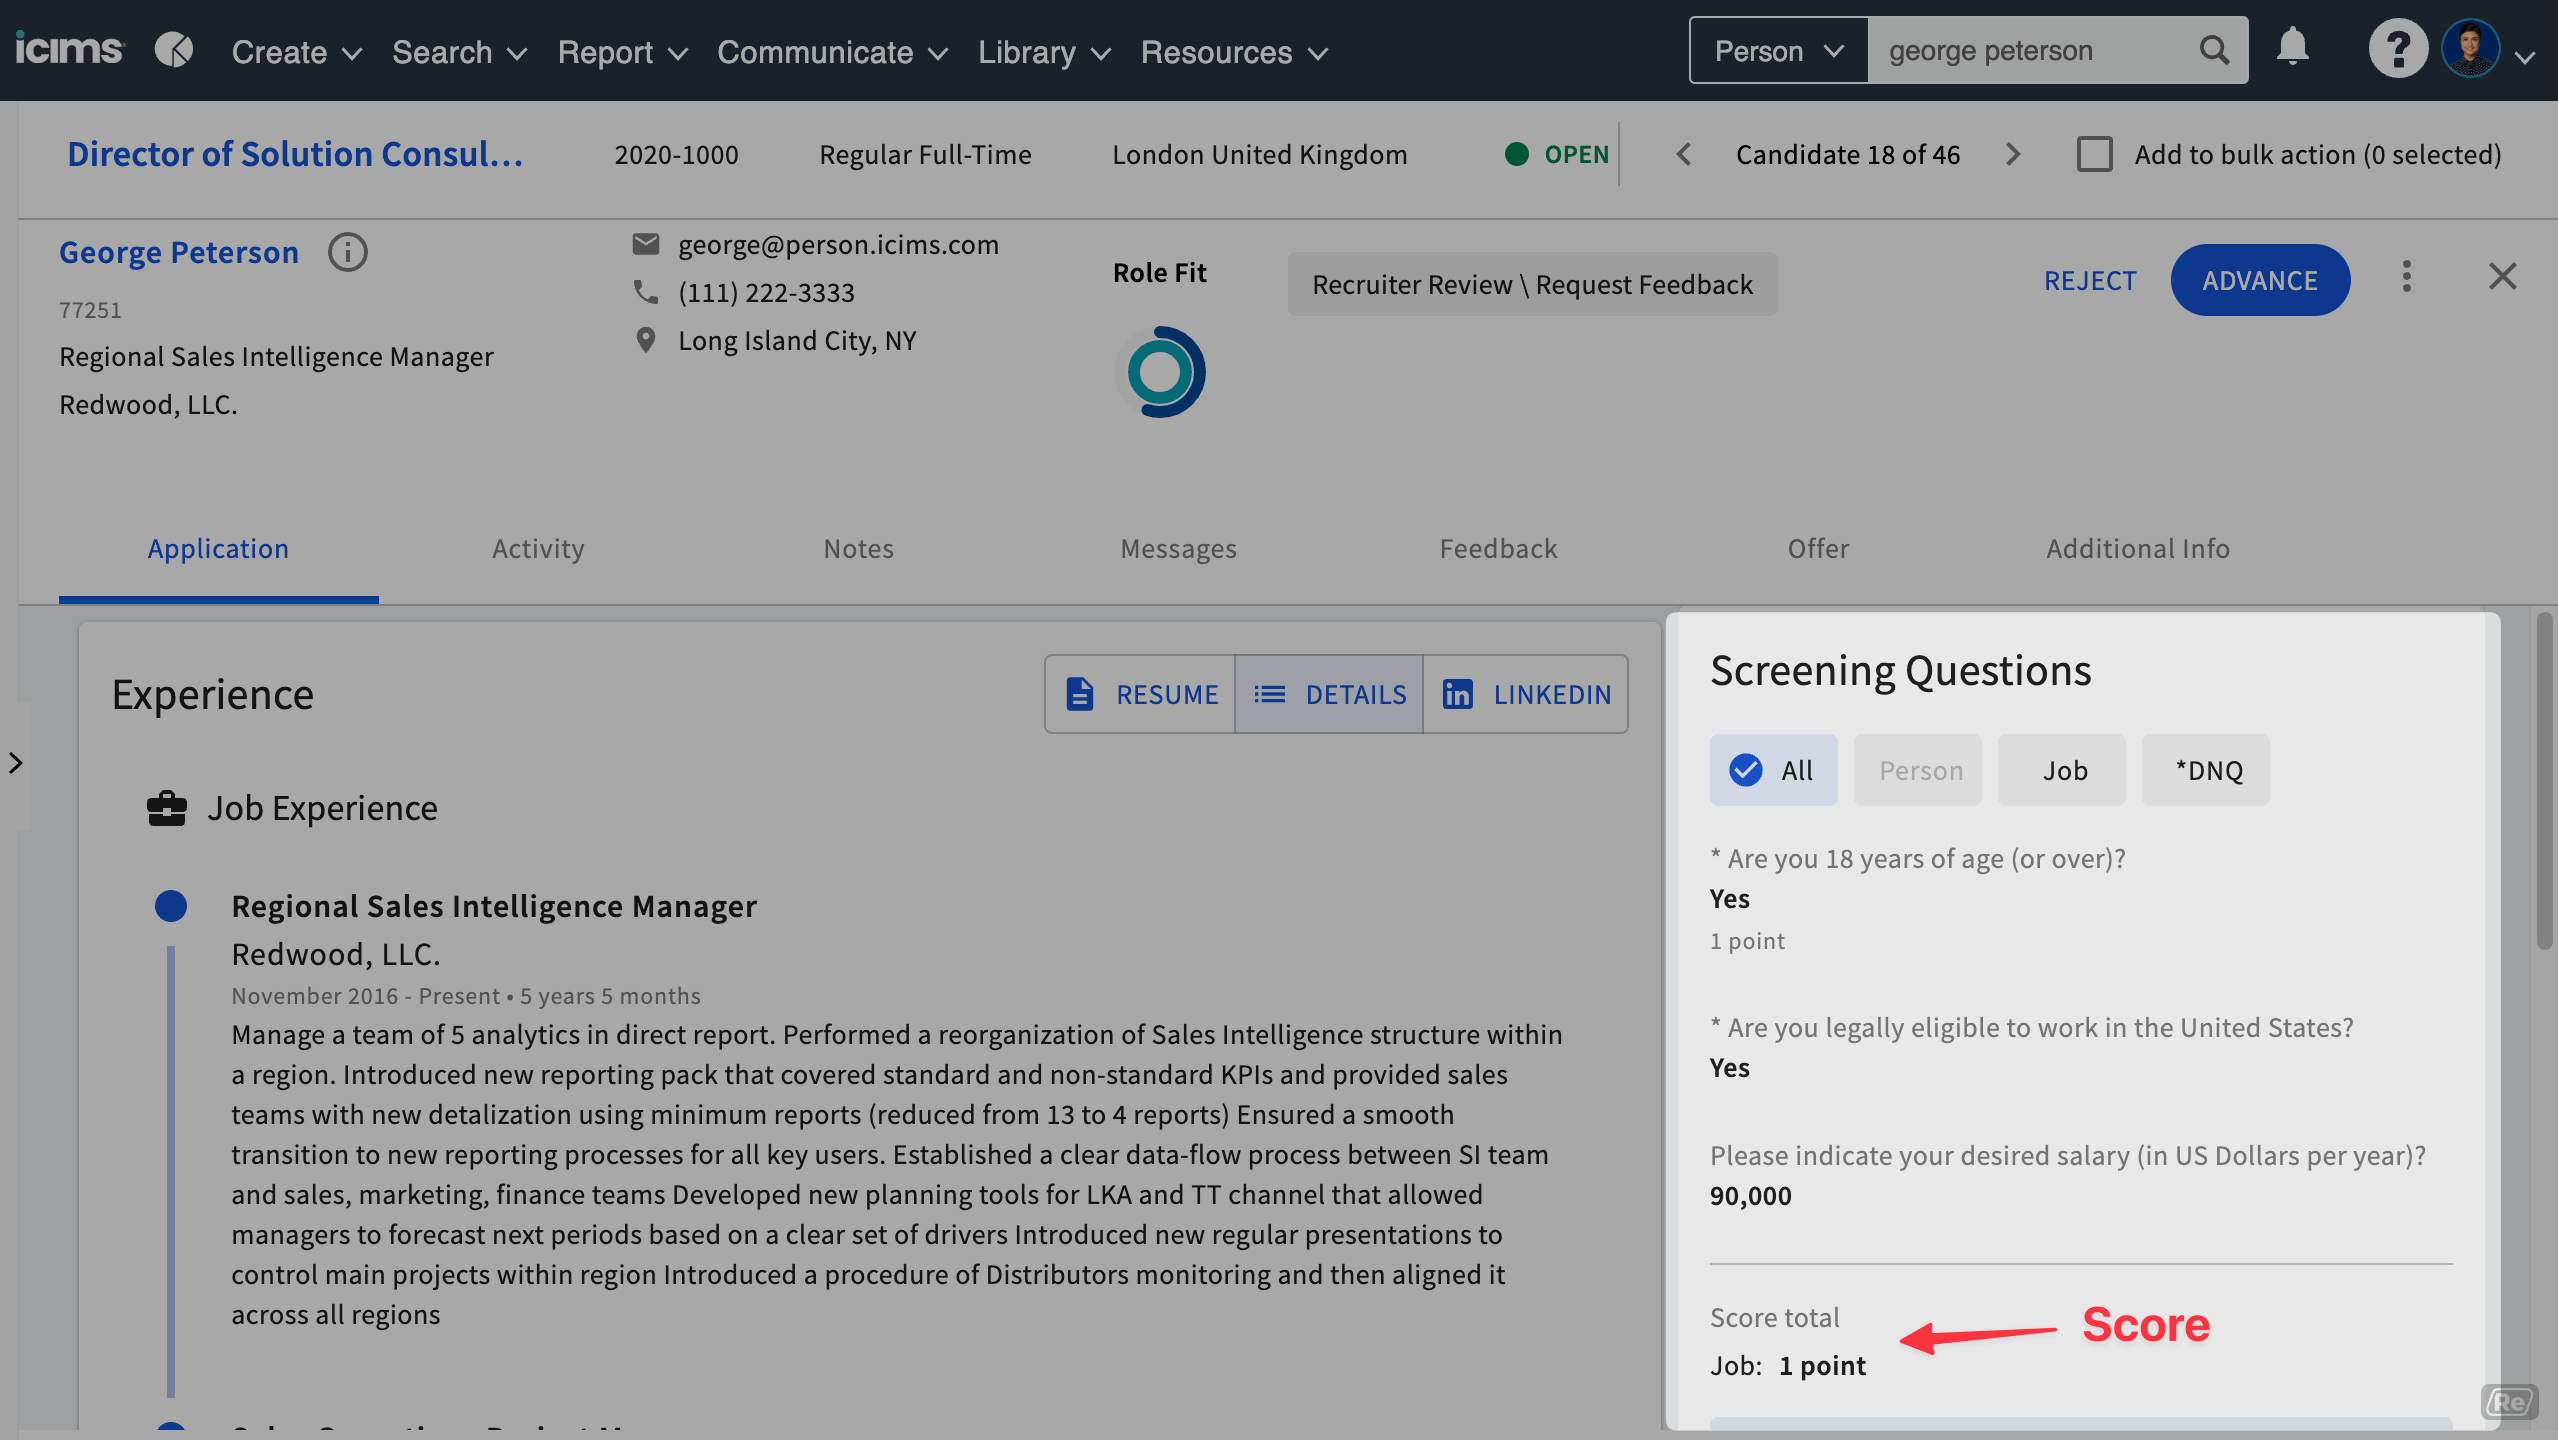Click the location pin icon
Screen dimensions: 2558x1440
[646, 340]
